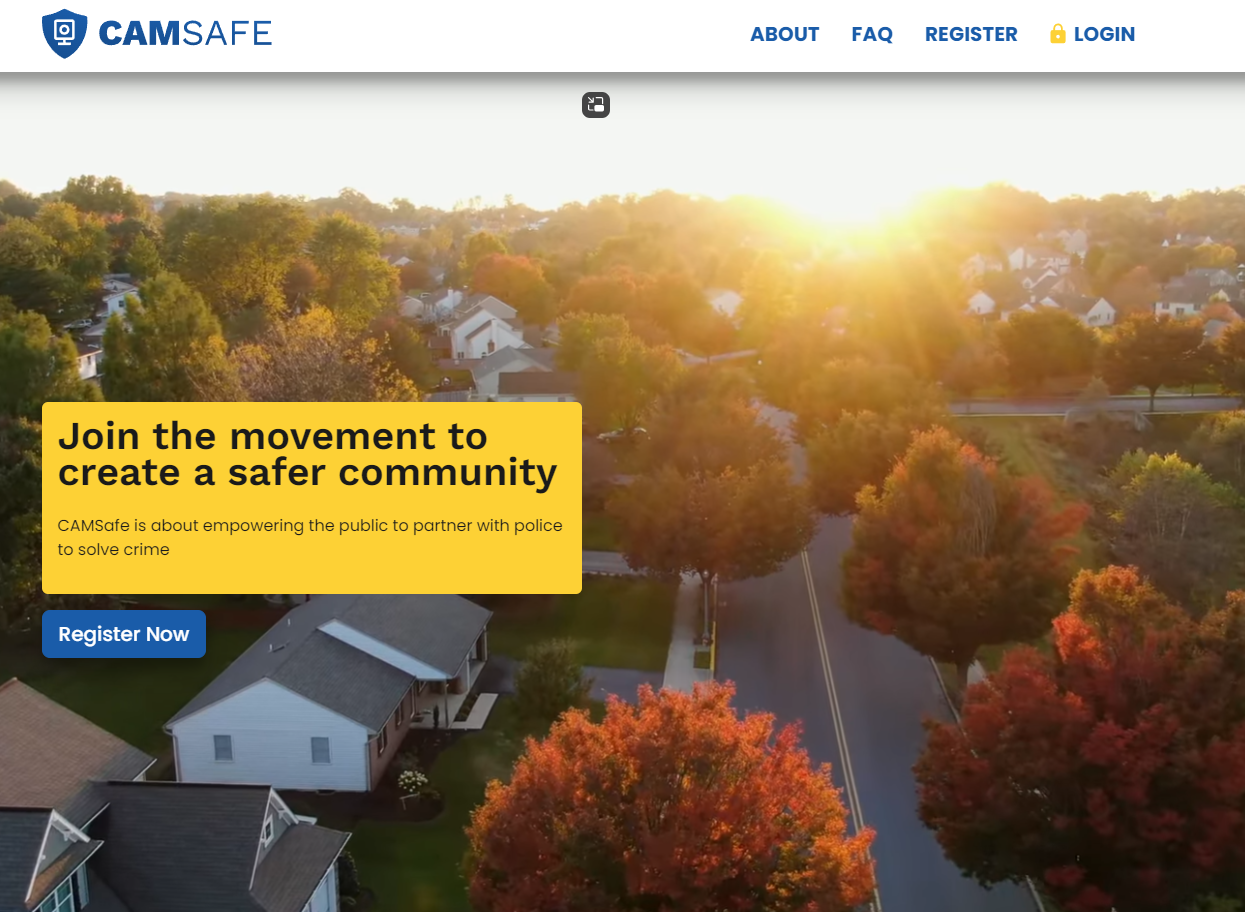Click the yellow padlock icon beside Login
This screenshot has height=912, width=1245.
(1058, 34)
